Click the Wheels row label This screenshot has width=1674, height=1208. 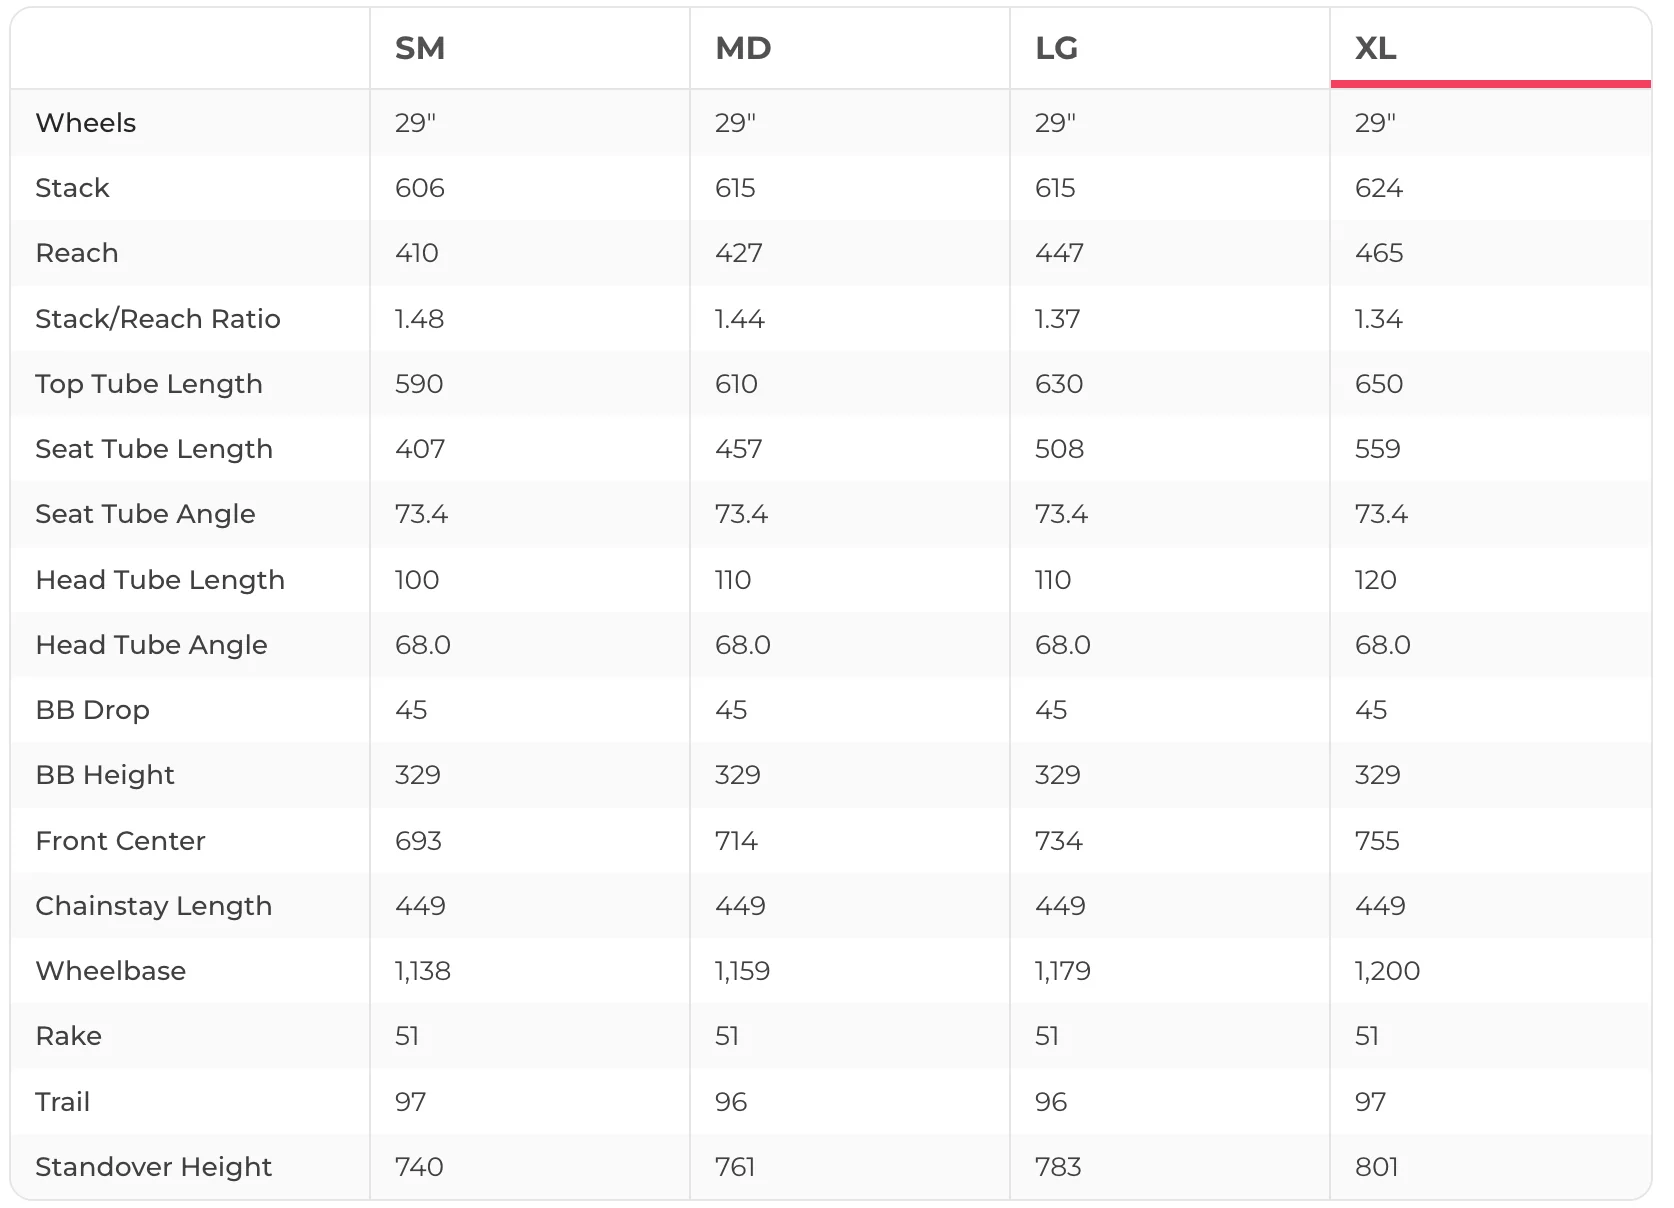tap(86, 123)
